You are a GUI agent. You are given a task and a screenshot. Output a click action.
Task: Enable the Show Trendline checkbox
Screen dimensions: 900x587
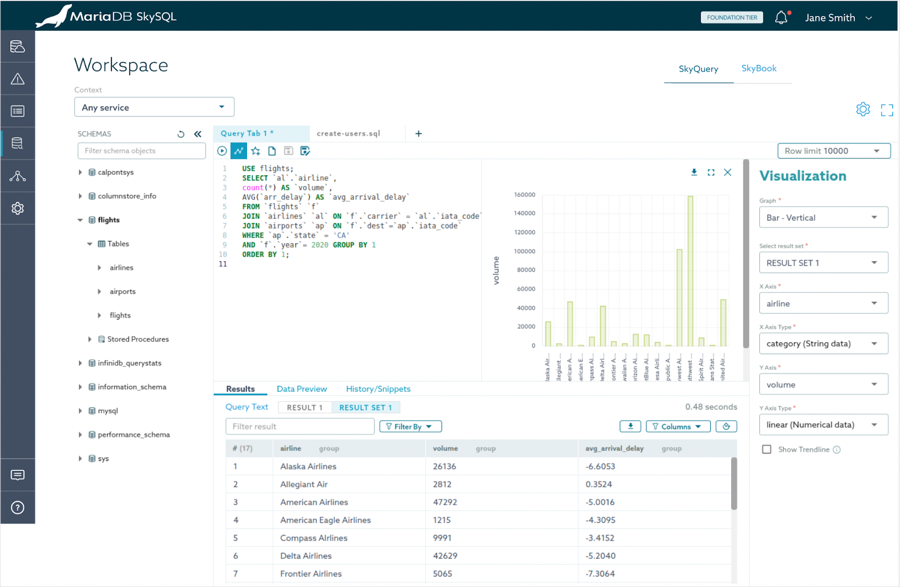point(767,450)
